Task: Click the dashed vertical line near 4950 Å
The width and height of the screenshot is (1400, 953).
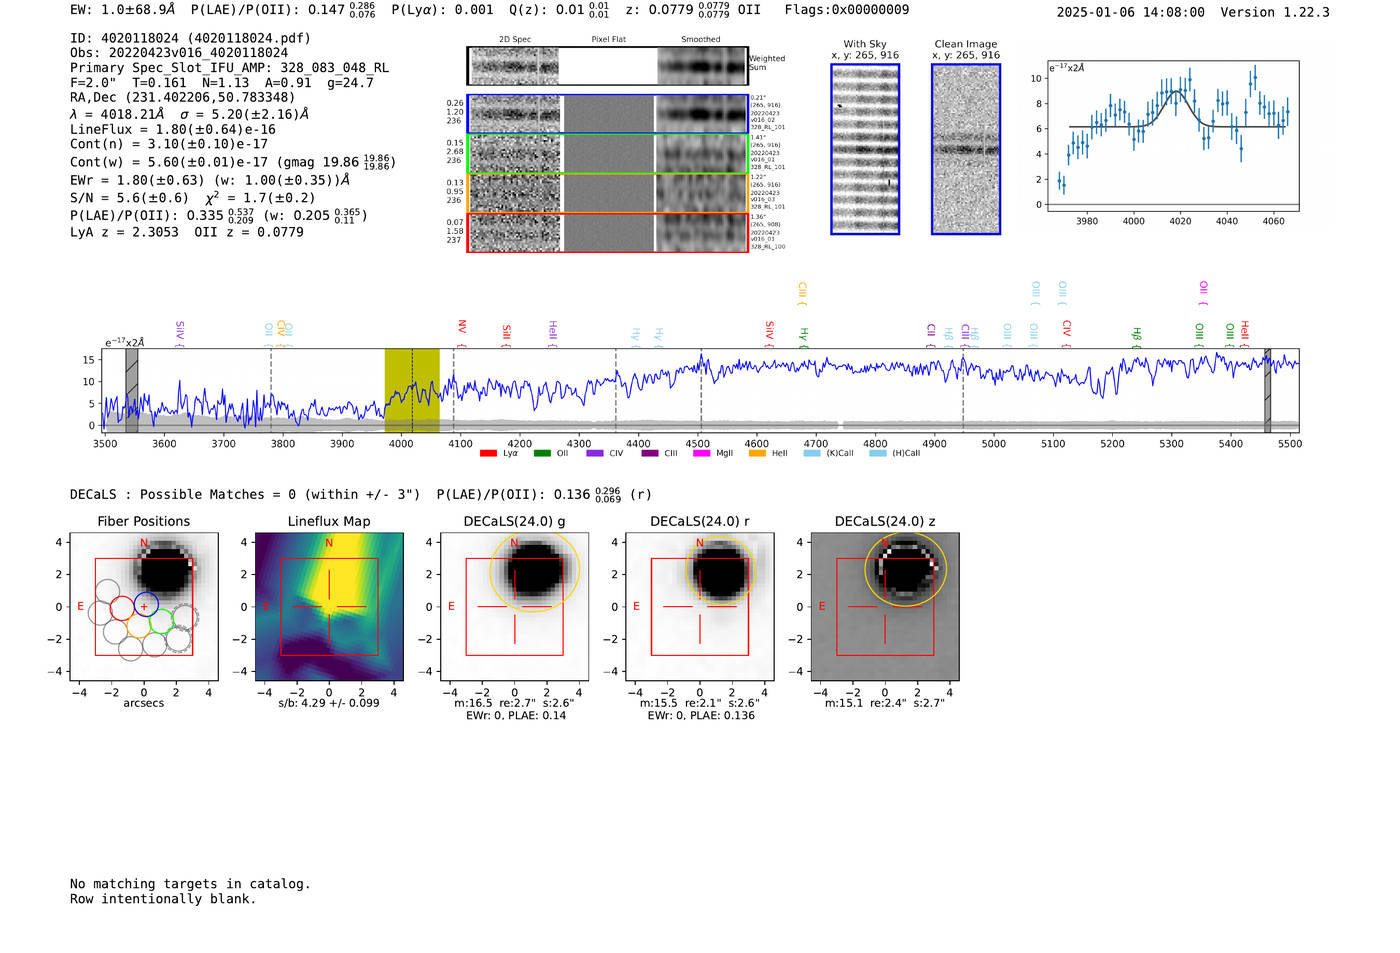Action: pyautogui.click(x=963, y=390)
